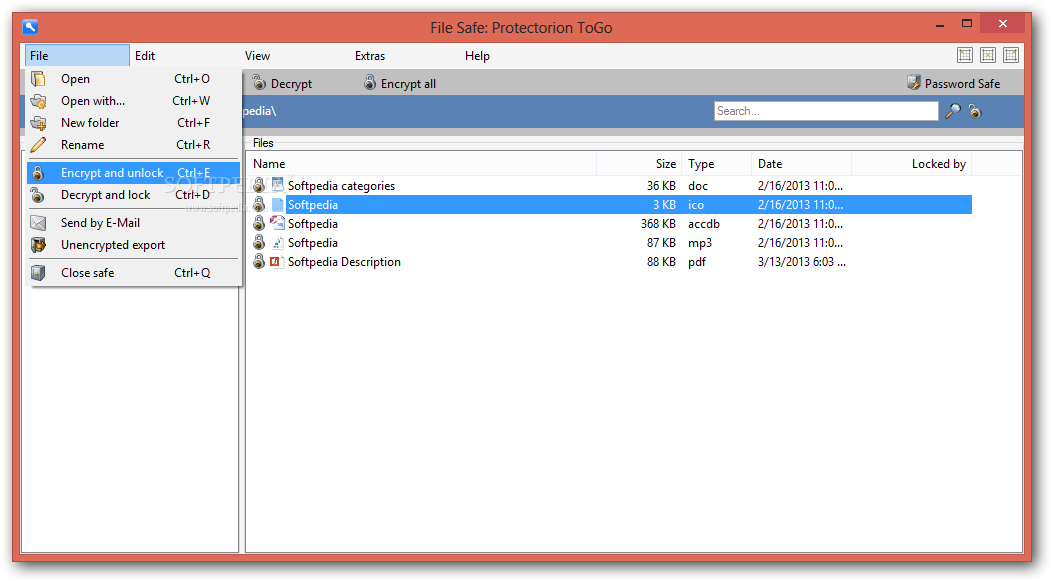
Task: Choose Unencrypted export menu entry
Action: point(133,245)
